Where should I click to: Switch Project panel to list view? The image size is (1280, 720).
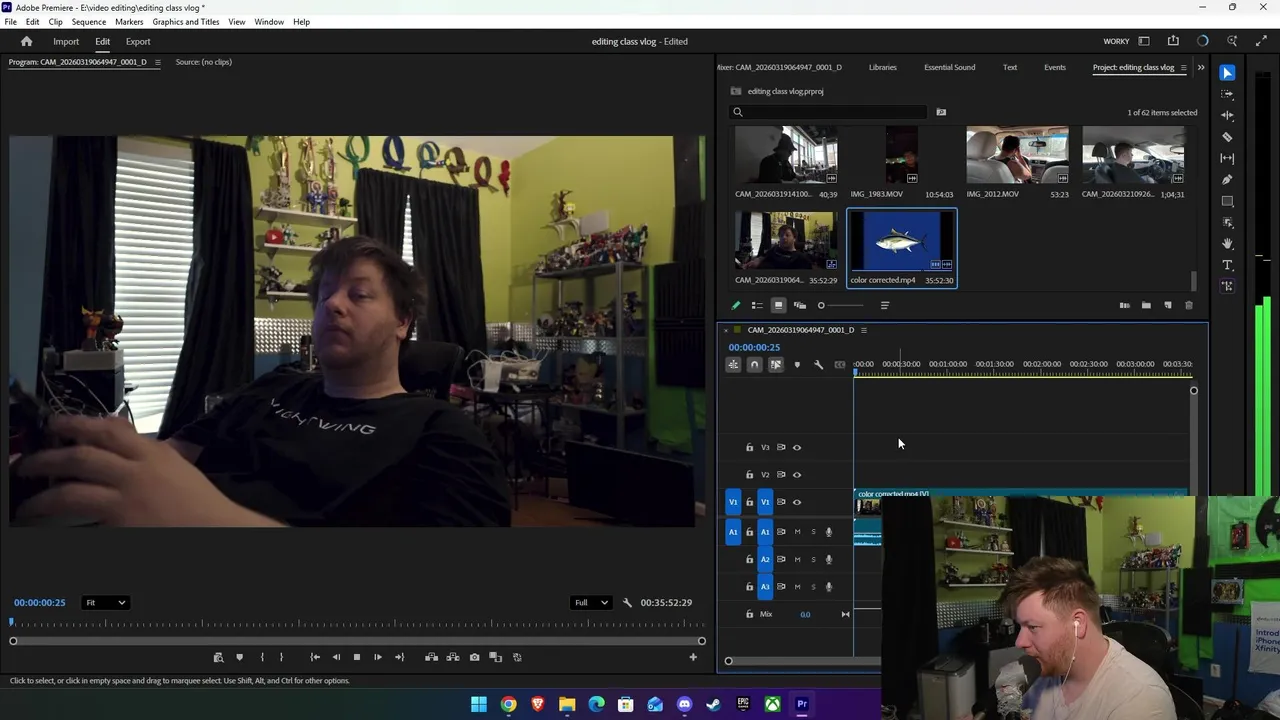(x=757, y=306)
